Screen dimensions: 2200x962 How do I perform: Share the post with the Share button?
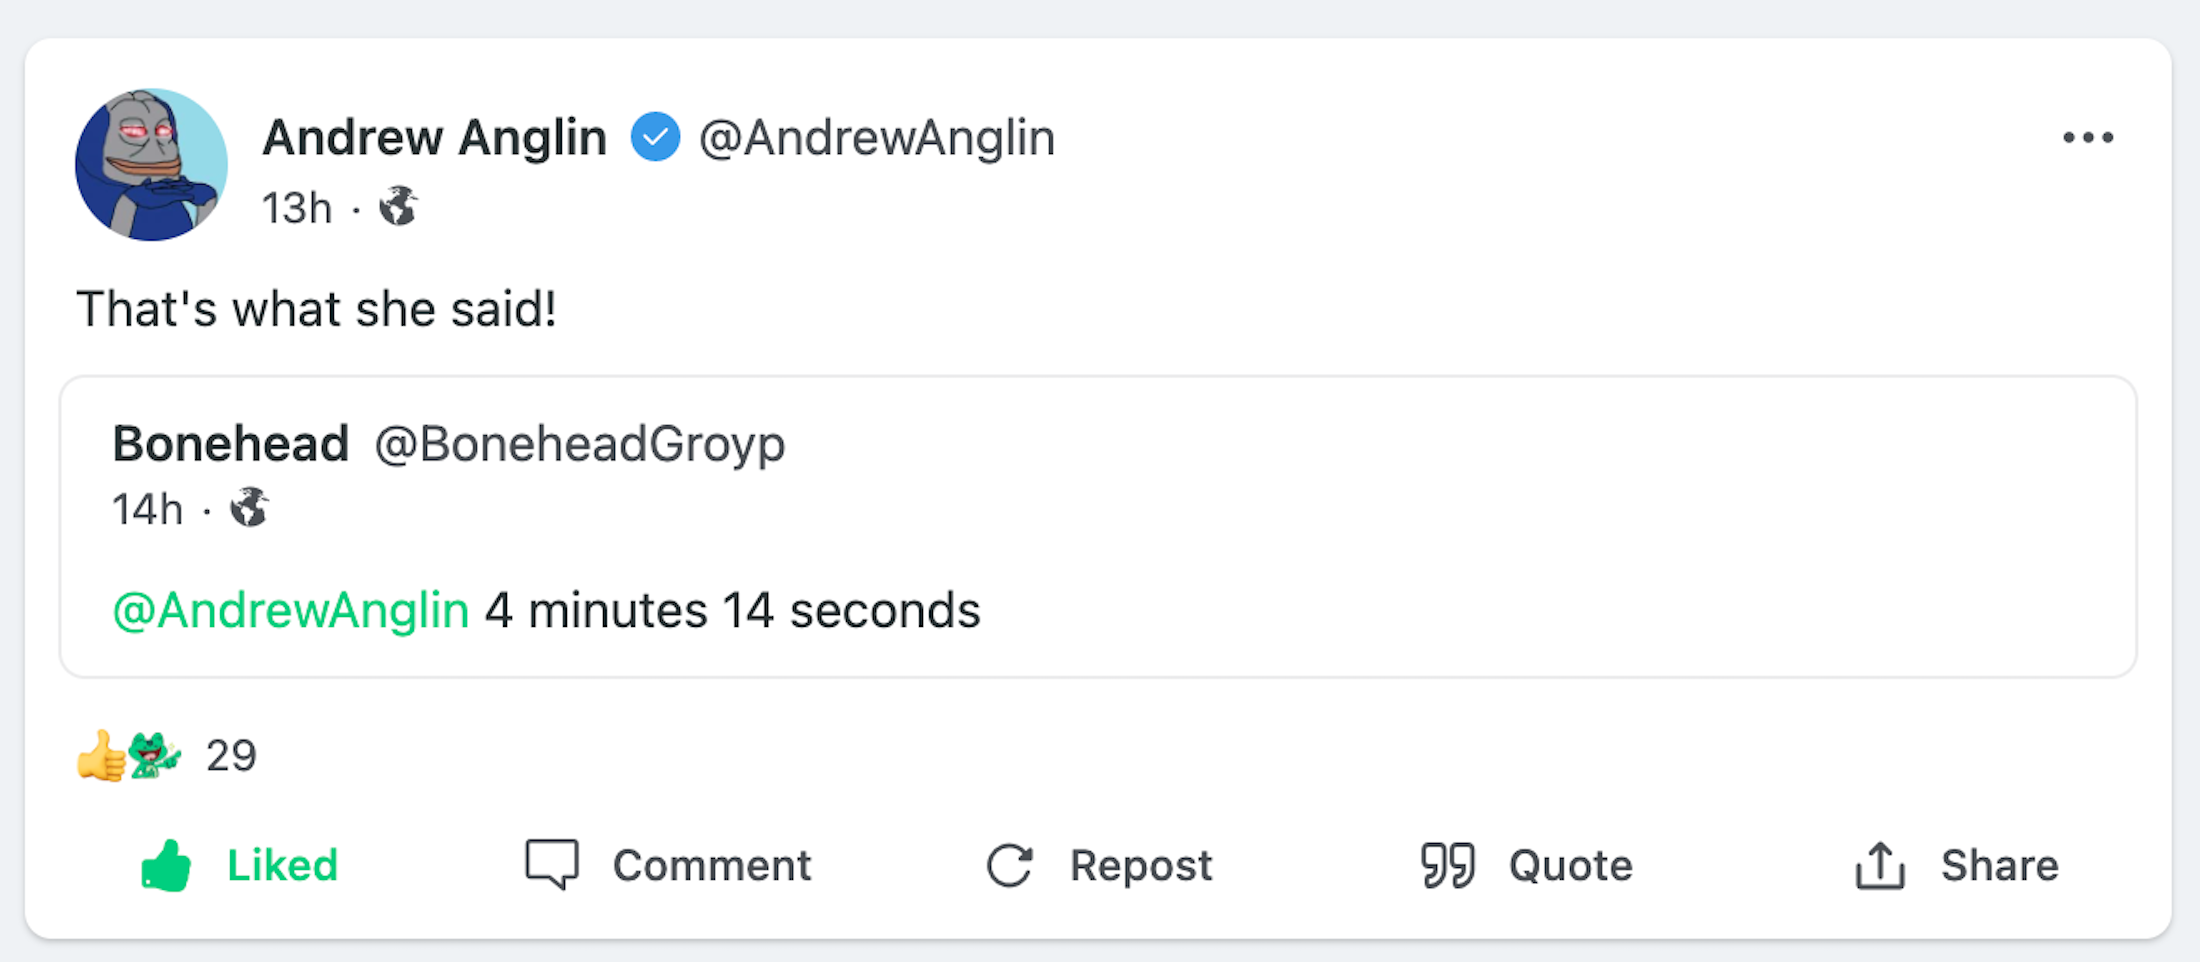1956,865
